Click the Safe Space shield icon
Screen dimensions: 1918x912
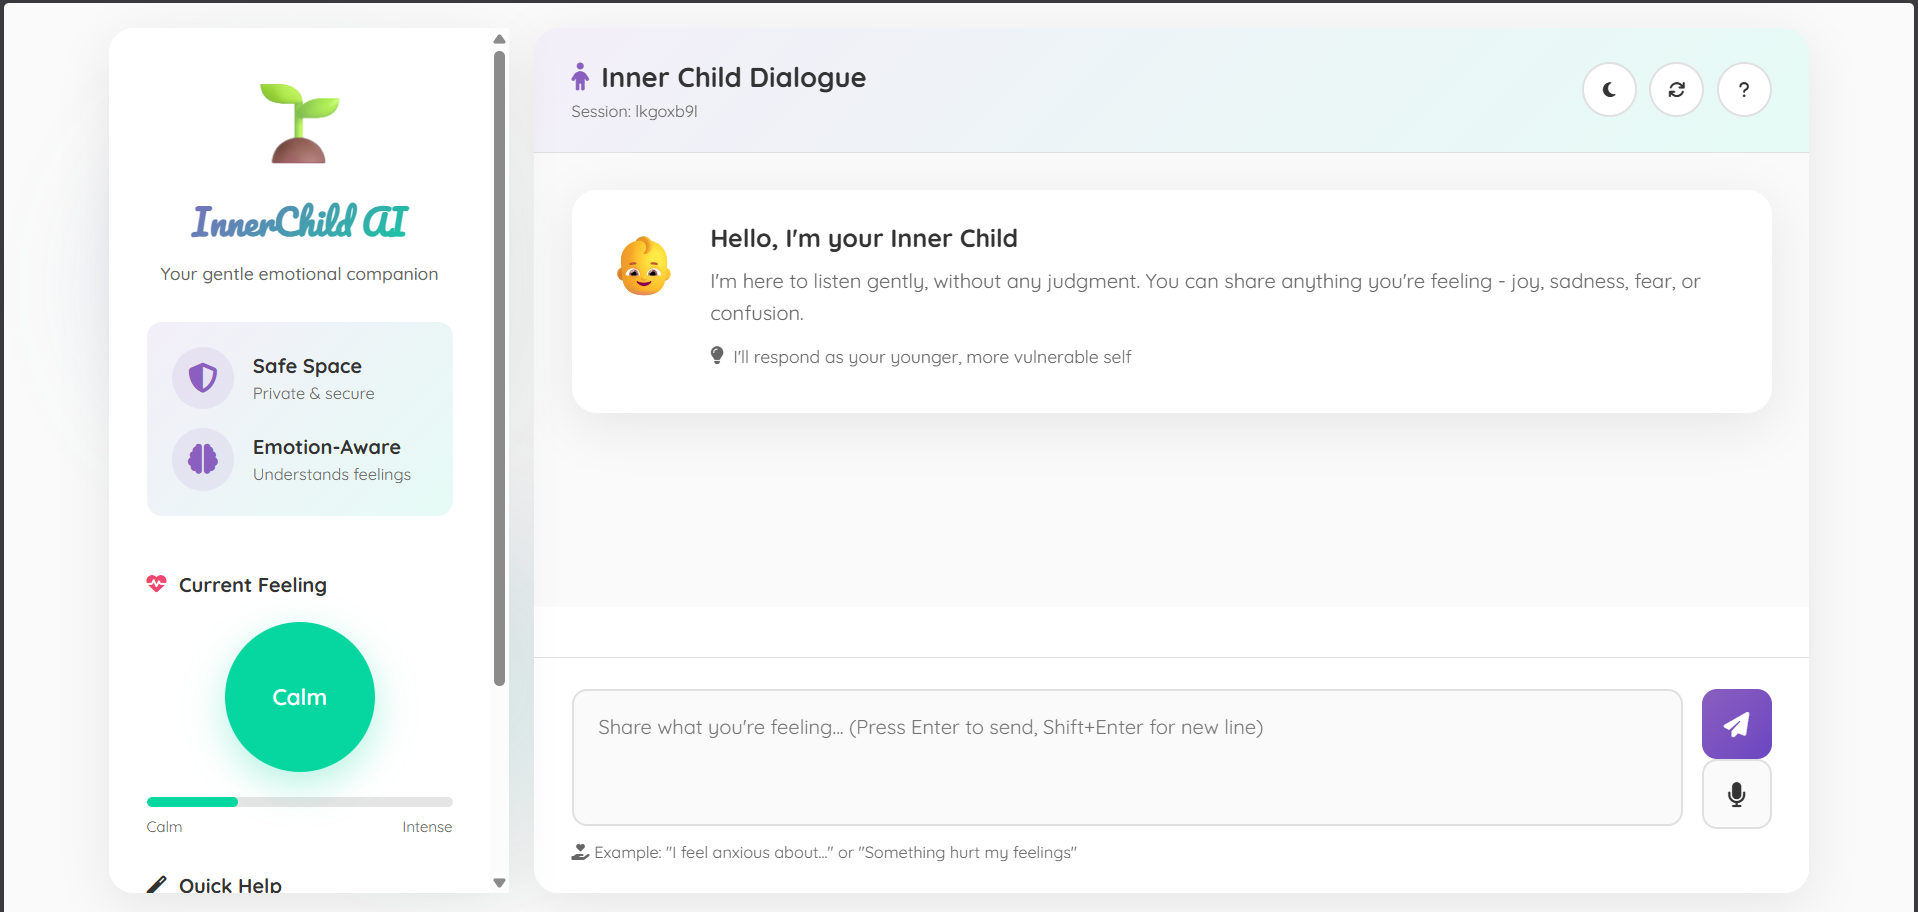(x=203, y=378)
